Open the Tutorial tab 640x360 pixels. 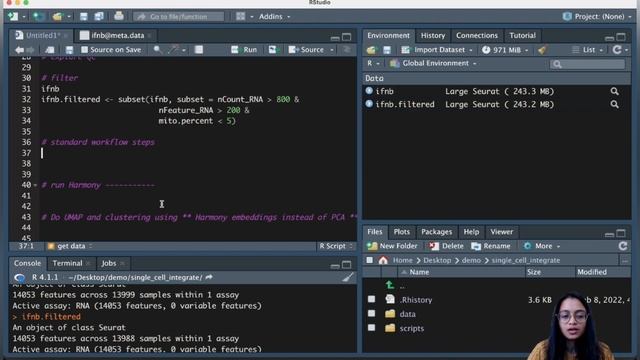522,36
